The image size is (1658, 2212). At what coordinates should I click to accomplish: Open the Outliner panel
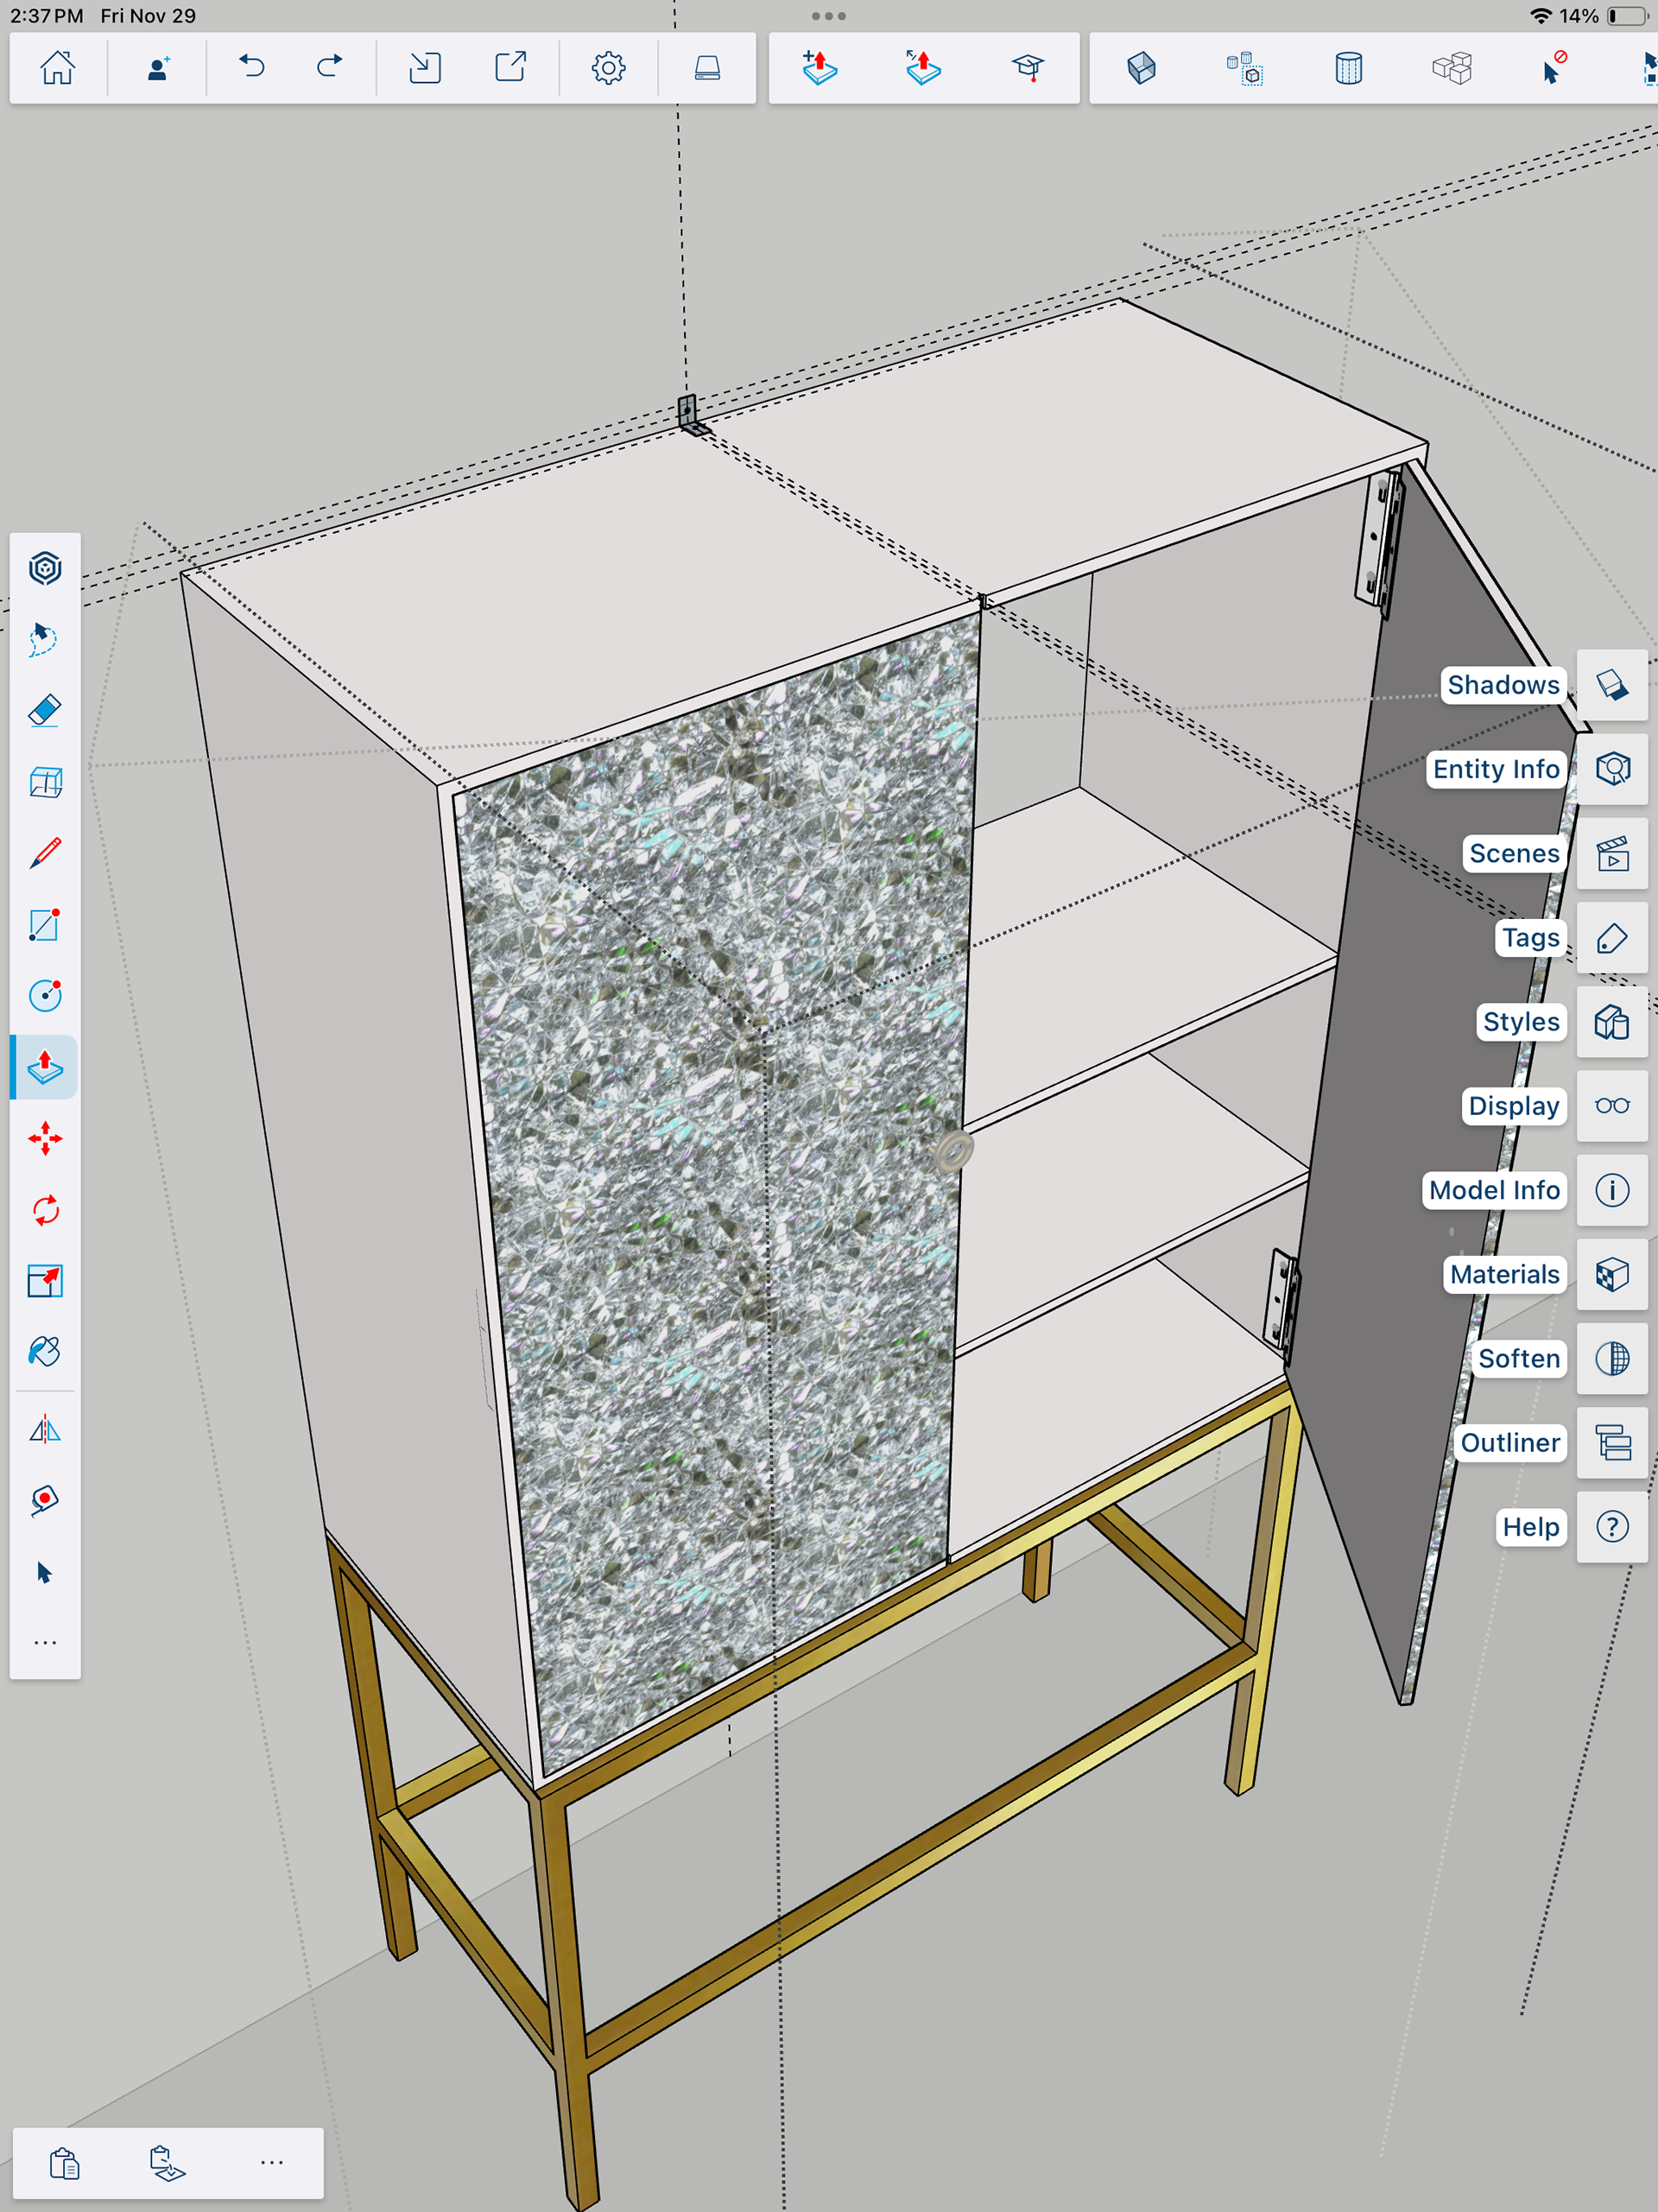[1611, 1443]
